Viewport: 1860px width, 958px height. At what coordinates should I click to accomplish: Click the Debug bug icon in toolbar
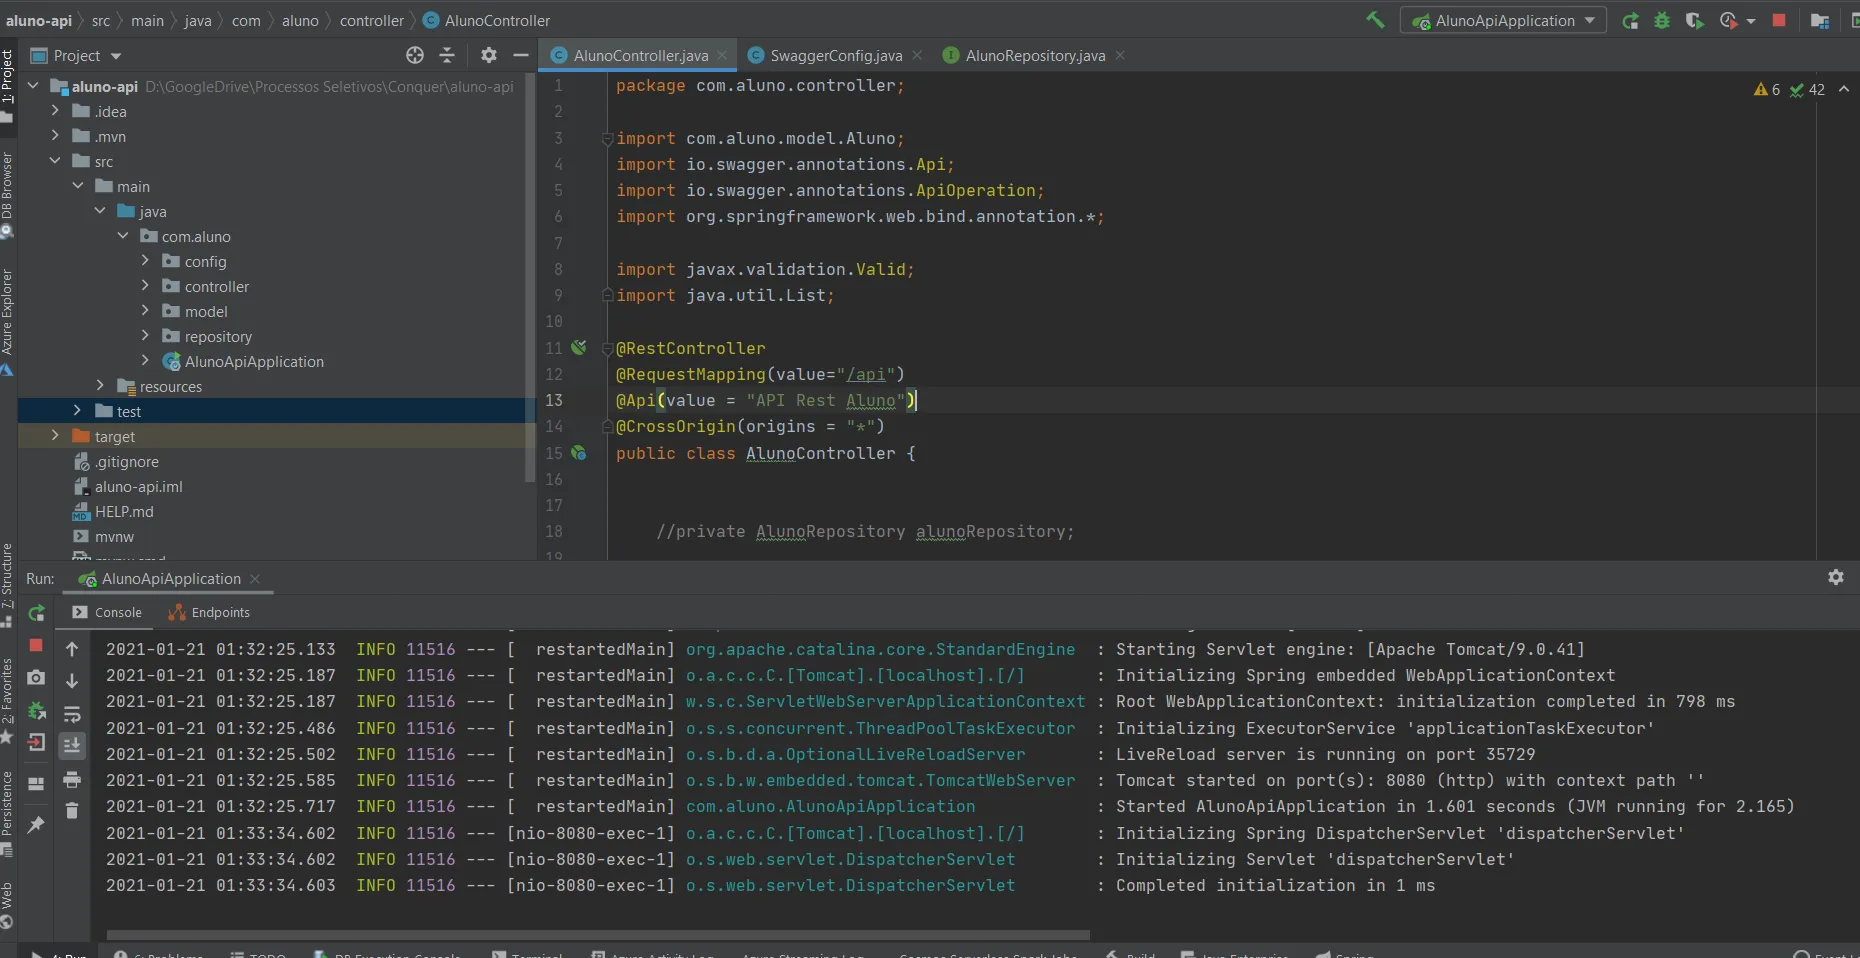coord(1662,20)
